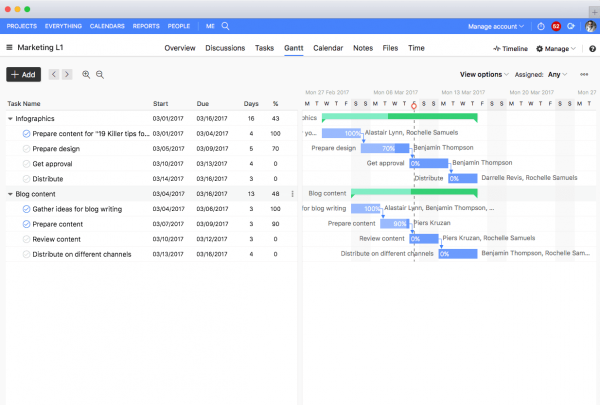Zoom out the Gantt chart
This screenshot has height=405, width=600.
click(x=100, y=75)
